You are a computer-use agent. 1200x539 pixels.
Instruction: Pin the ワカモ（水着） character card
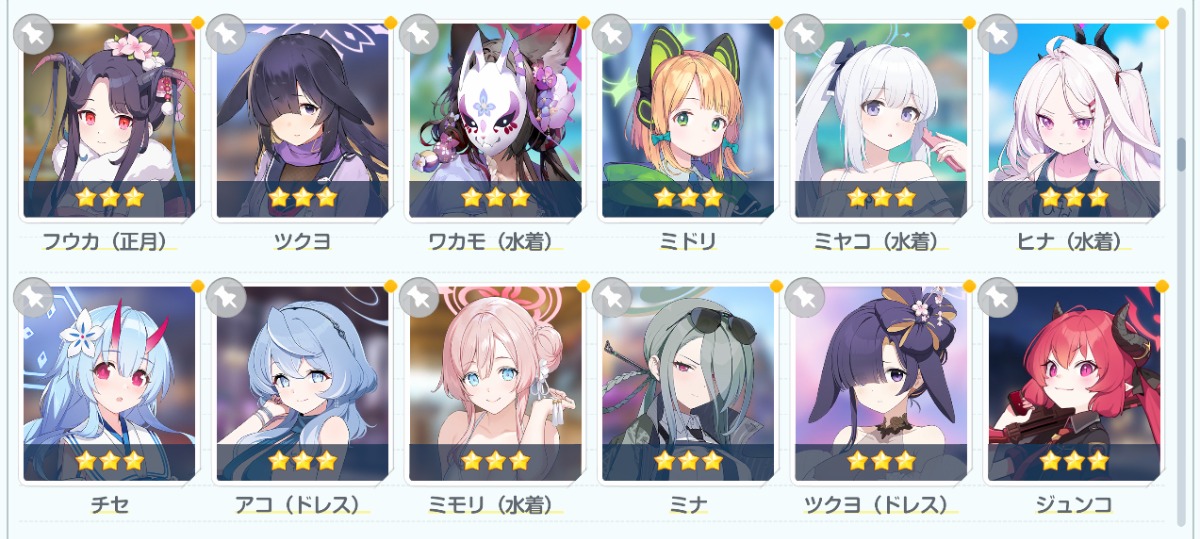click(419, 34)
